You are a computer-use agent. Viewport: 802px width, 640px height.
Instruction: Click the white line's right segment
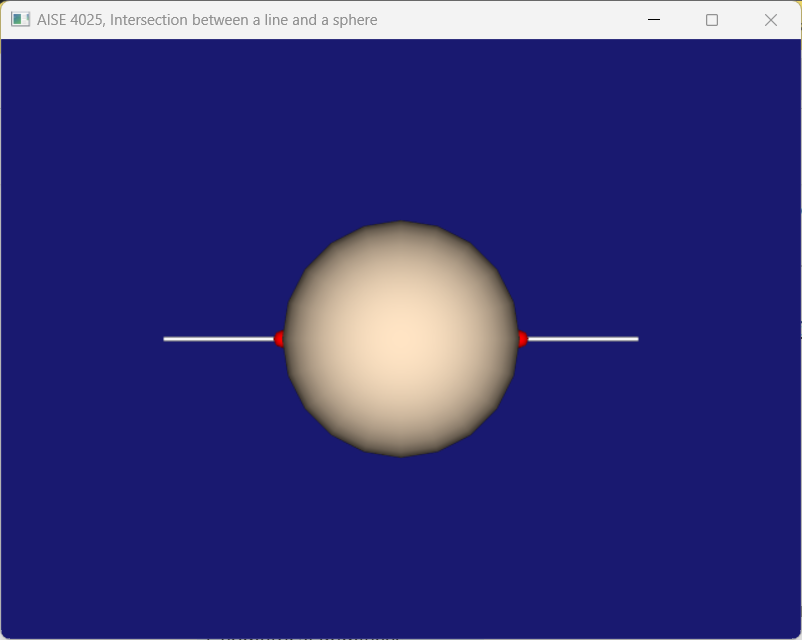point(582,339)
